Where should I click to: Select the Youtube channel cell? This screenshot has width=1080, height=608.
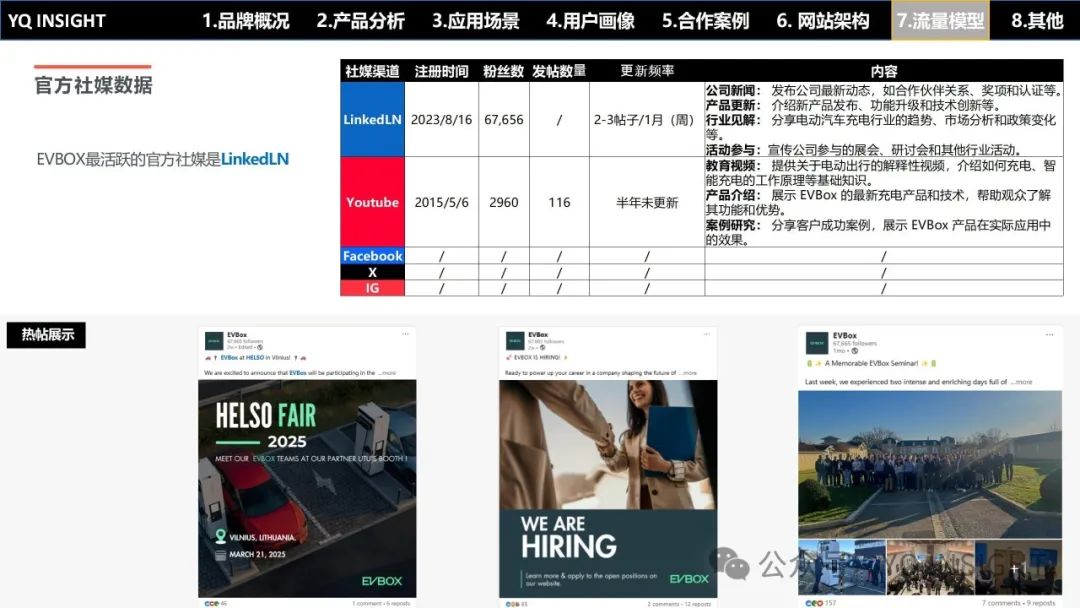coord(372,202)
